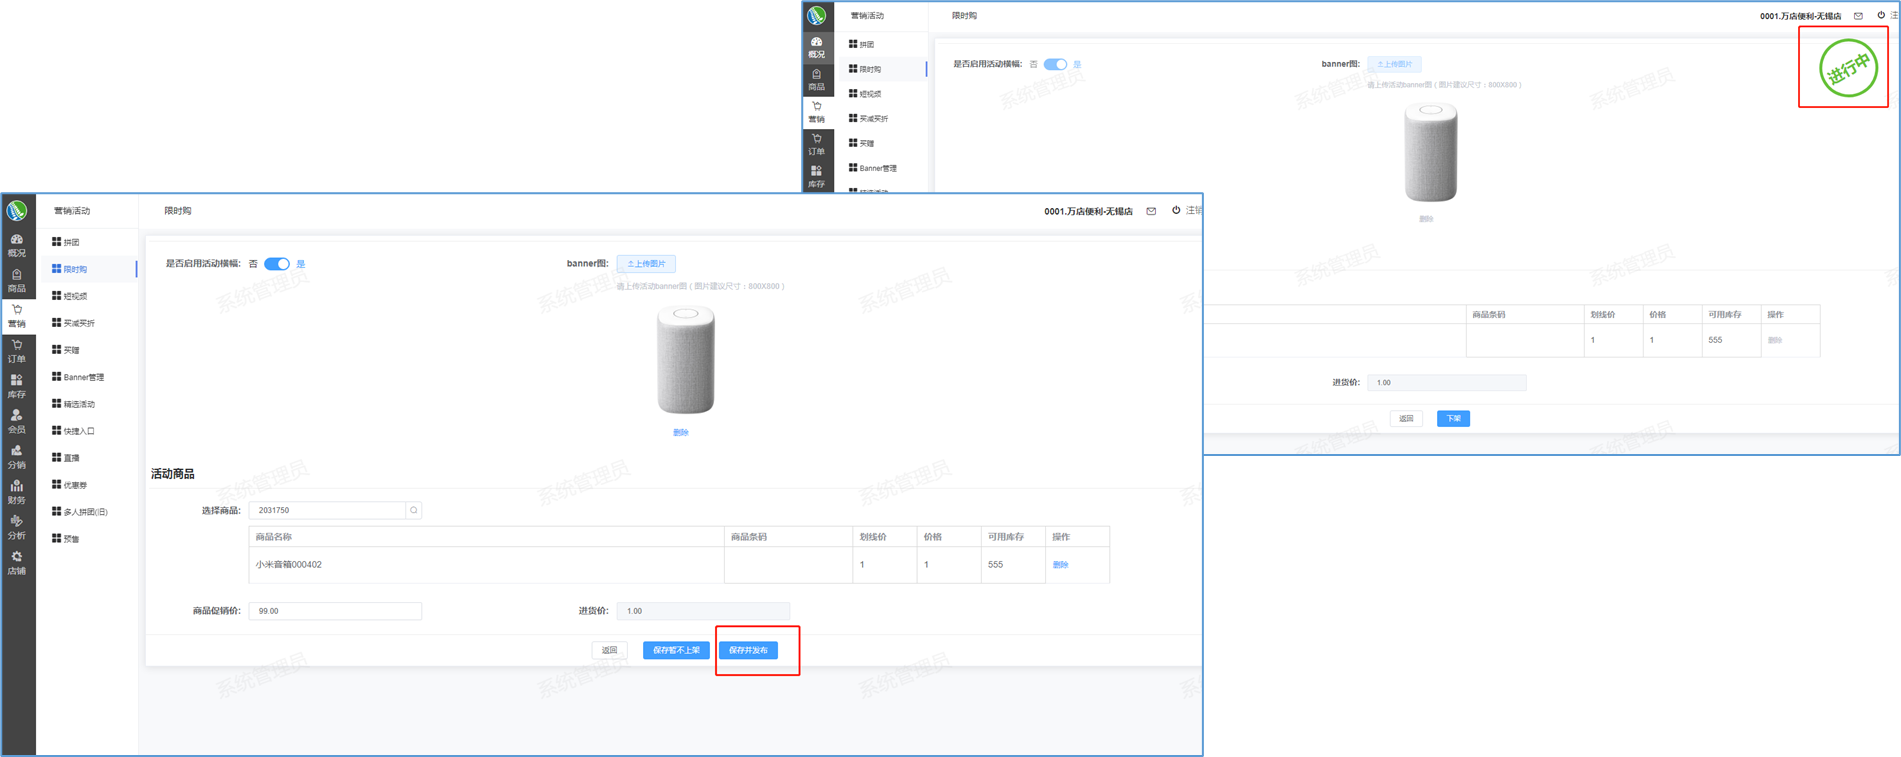This screenshot has height=757, width=1901.
Task: Click the 分销 sidebar icon
Action: pyautogui.click(x=17, y=456)
